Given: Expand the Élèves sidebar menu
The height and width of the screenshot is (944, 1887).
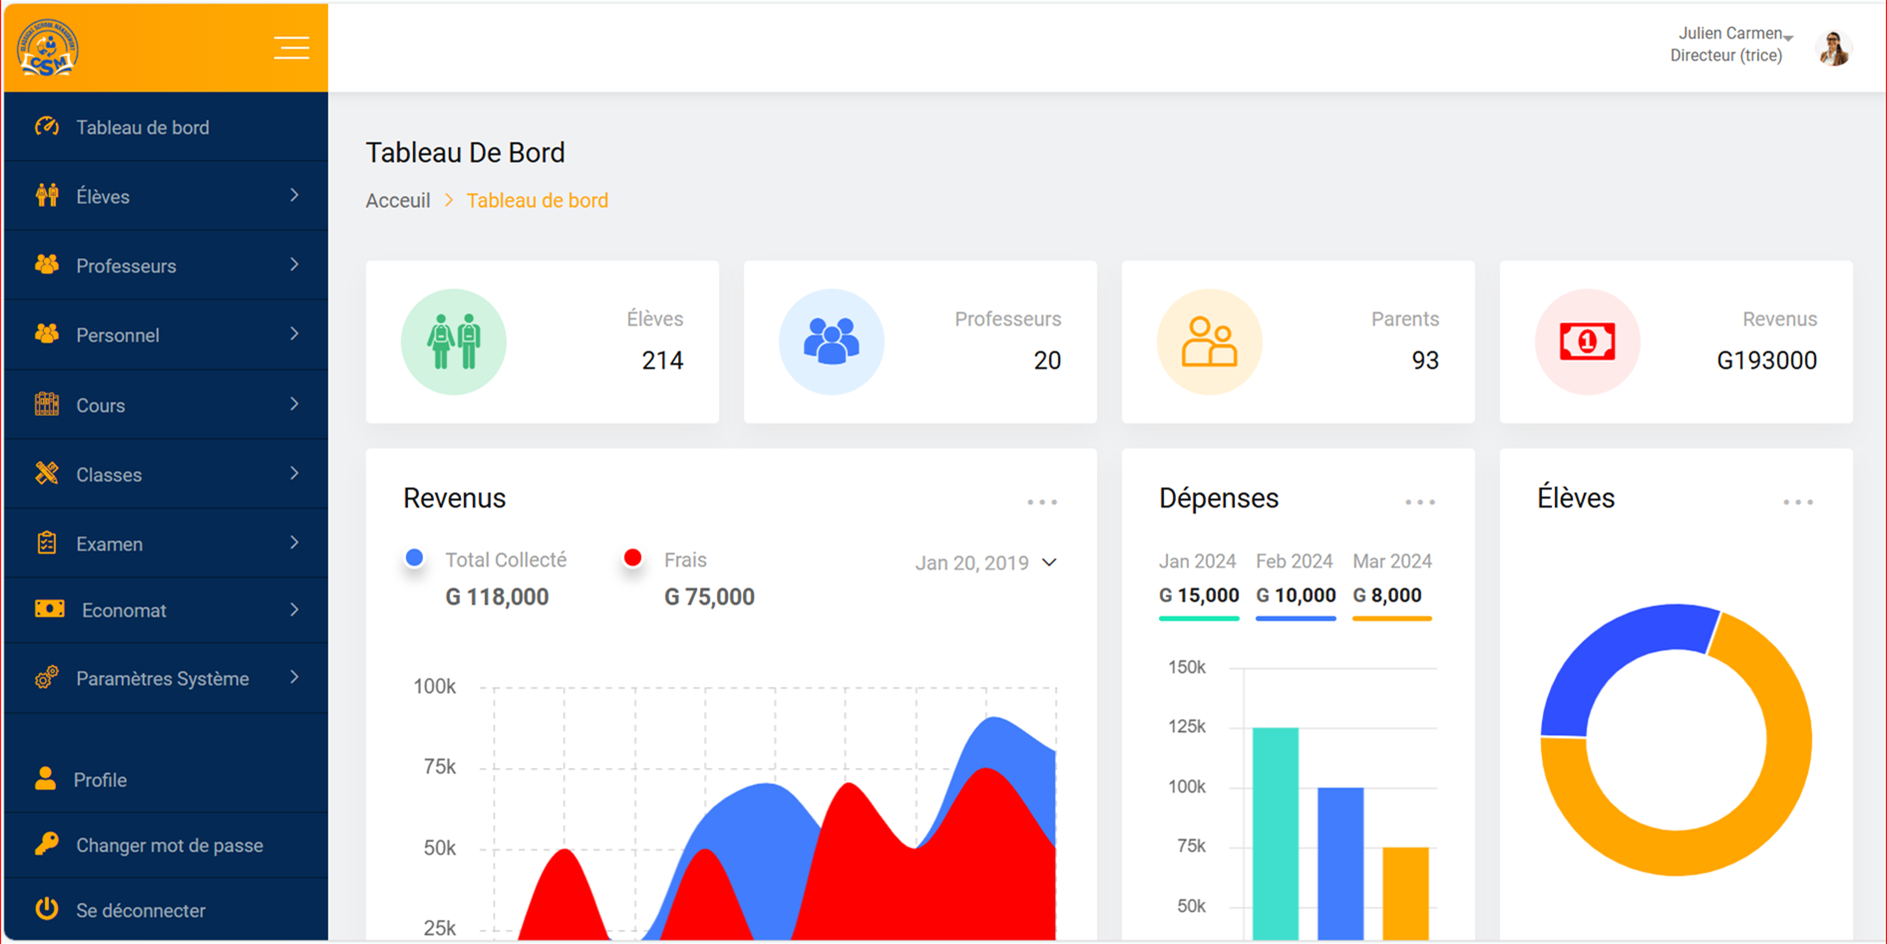Looking at the screenshot, I should [166, 196].
